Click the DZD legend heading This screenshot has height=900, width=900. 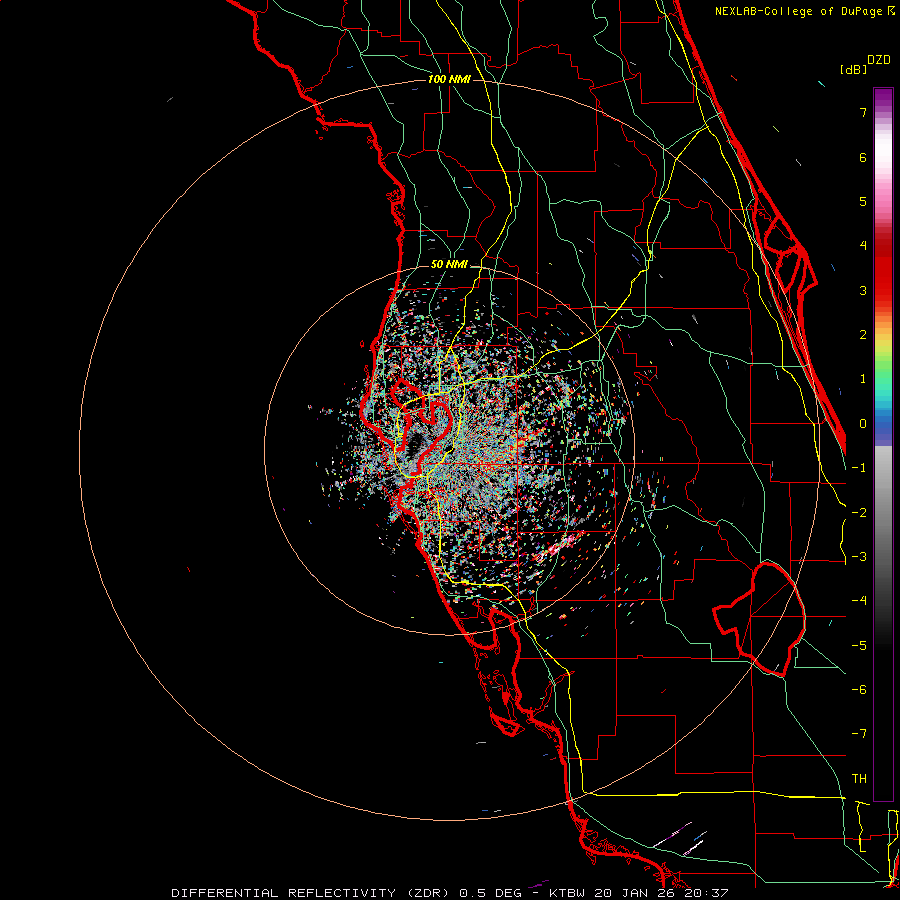point(879,60)
